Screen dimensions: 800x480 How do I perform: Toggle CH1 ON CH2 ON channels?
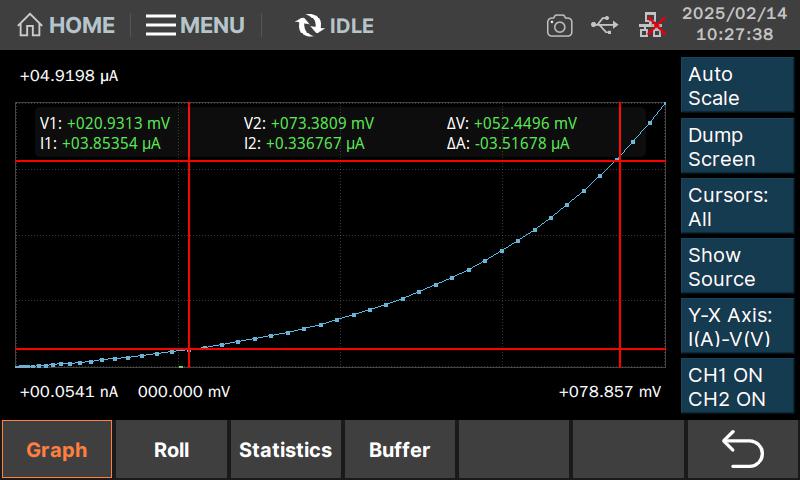(x=738, y=387)
